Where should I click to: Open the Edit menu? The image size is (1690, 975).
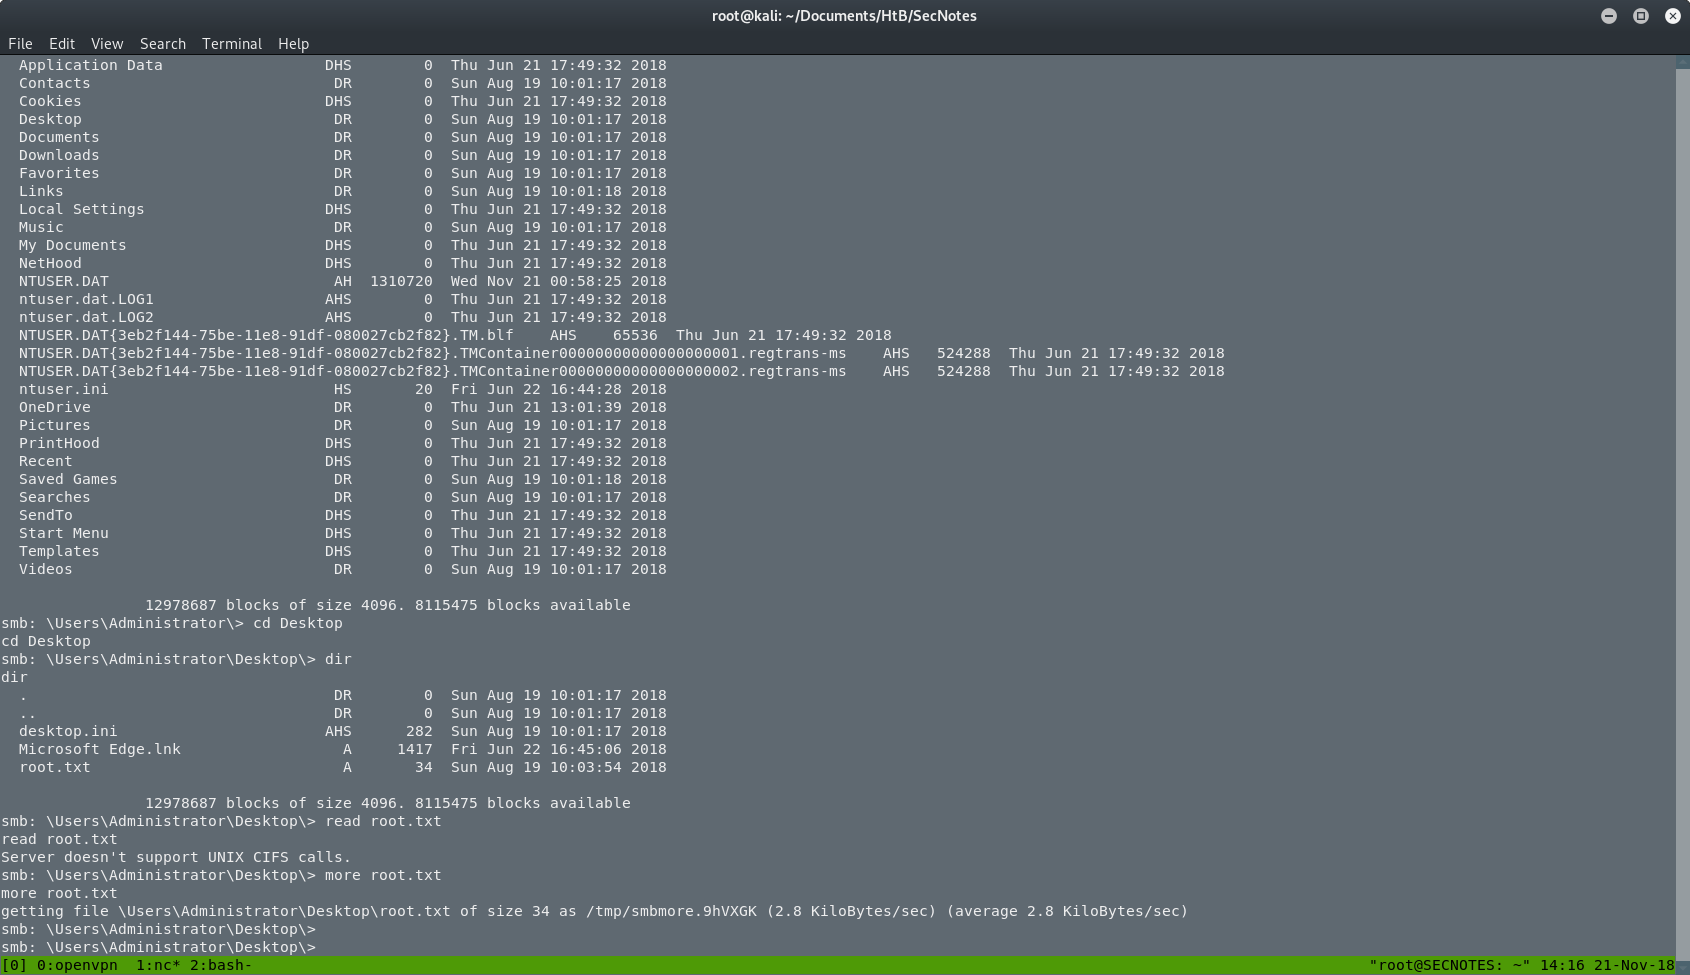(x=61, y=43)
